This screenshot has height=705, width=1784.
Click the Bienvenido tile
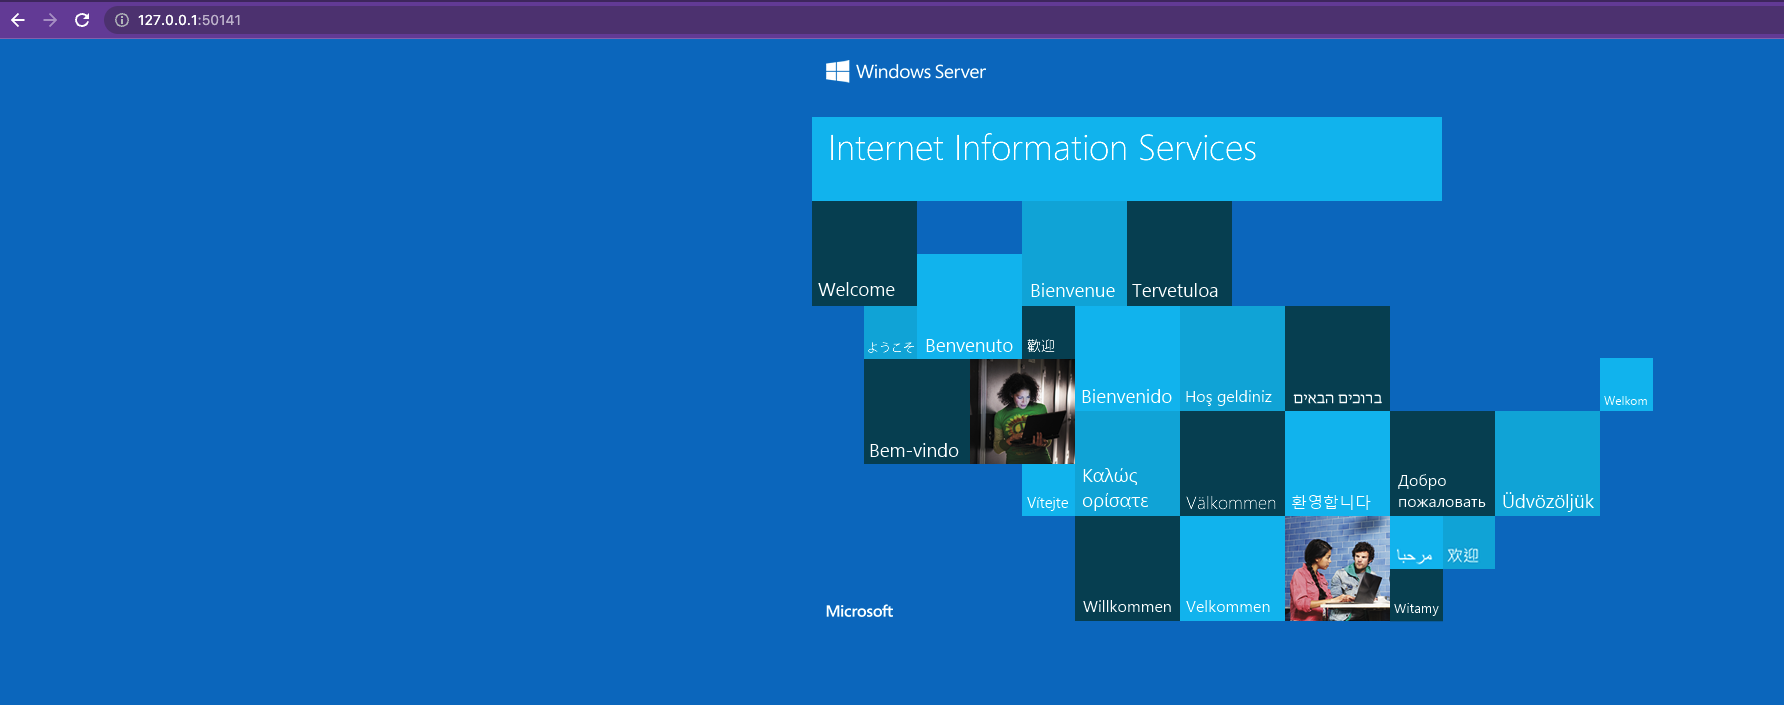[1127, 358]
